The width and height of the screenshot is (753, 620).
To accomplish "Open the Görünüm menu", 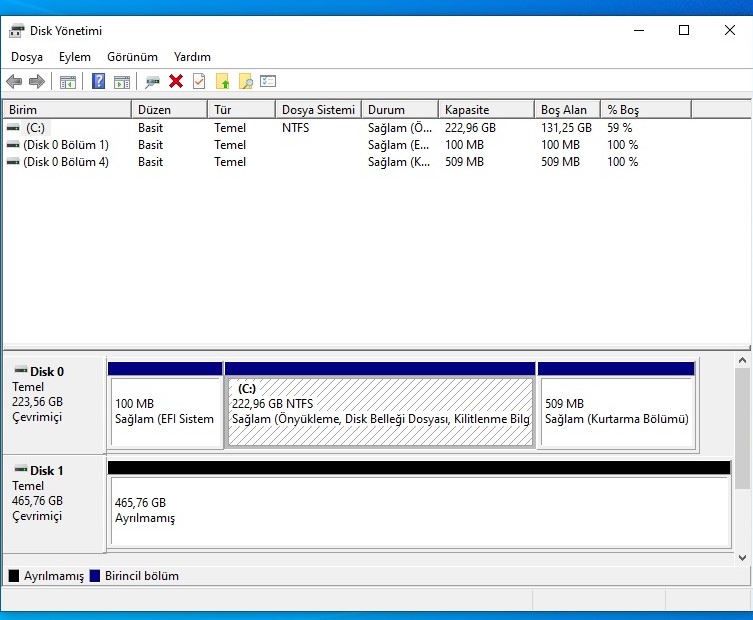I will click(x=132, y=57).
